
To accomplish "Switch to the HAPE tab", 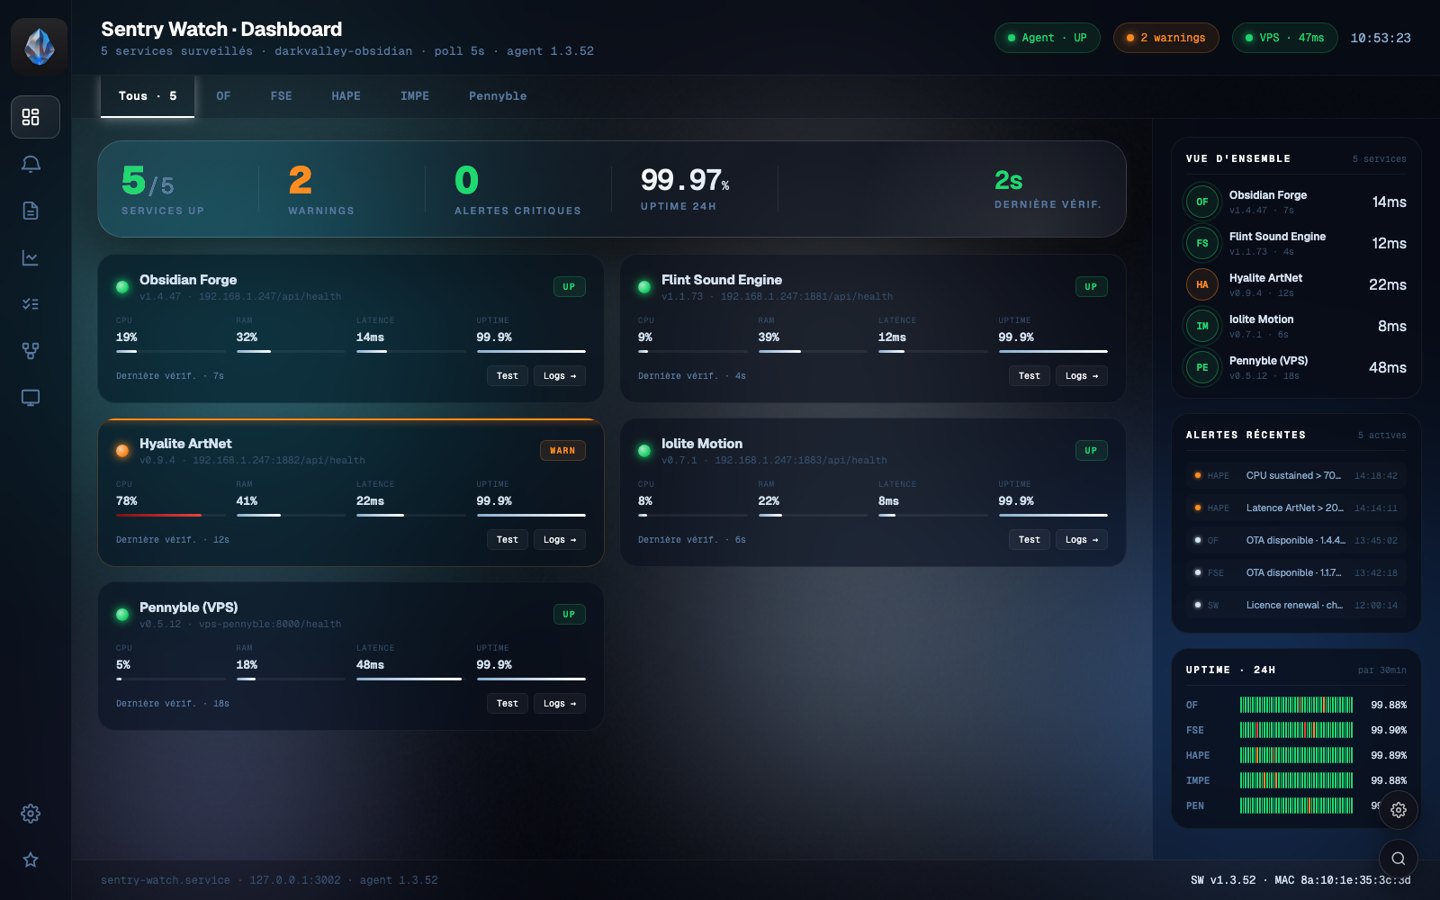I will pos(346,96).
